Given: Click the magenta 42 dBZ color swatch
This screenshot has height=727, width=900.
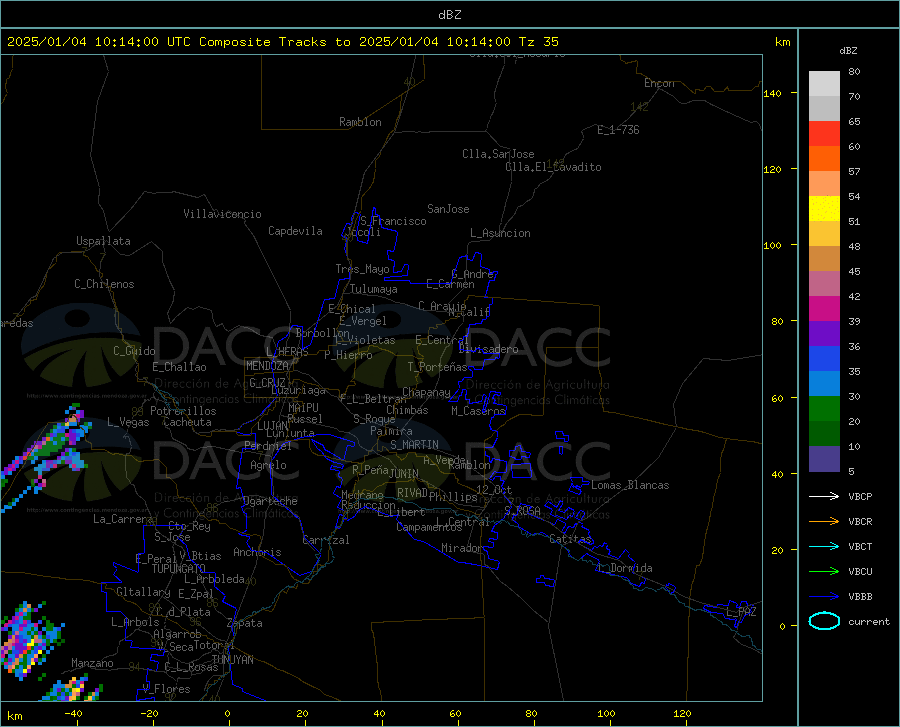Looking at the screenshot, I should click(824, 309).
